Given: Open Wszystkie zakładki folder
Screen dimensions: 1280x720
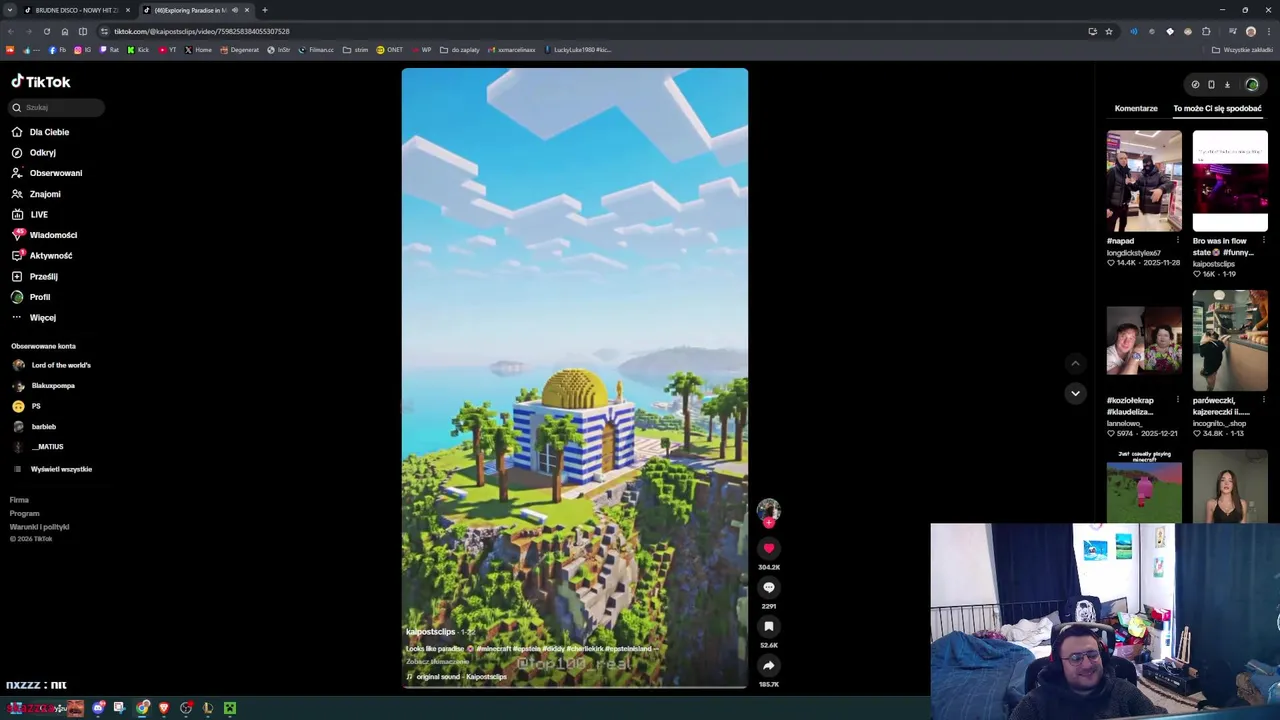Looking at the screenshot, I should click(x=1241, y=49).
